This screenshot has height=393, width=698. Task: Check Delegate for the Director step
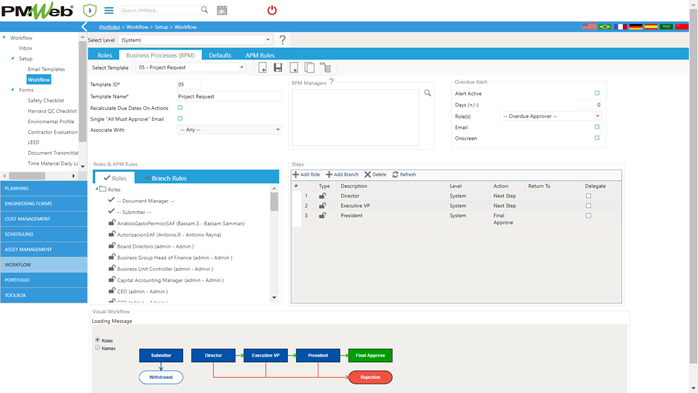(x=588, y=196)
